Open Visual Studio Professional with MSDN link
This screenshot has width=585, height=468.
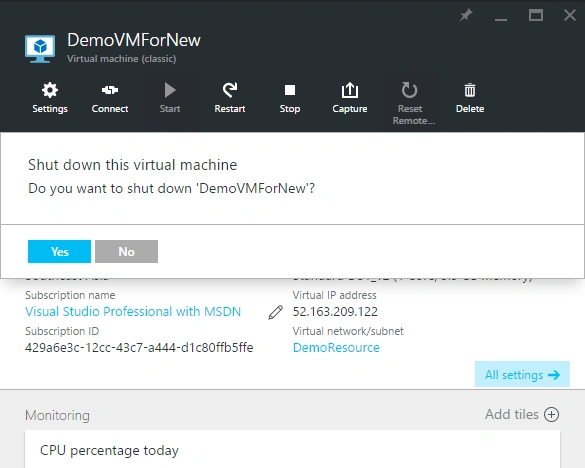pyautogui.click(x=133, y=312)
